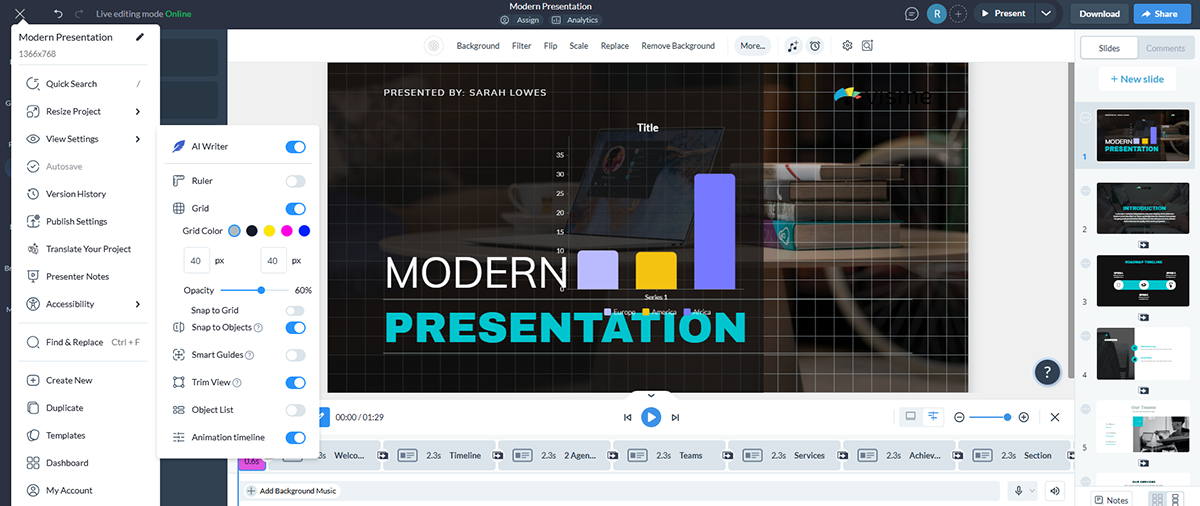Open the help question mark button
The width and height of the screenshot is (1200, 506).
tap(1047, 372)
